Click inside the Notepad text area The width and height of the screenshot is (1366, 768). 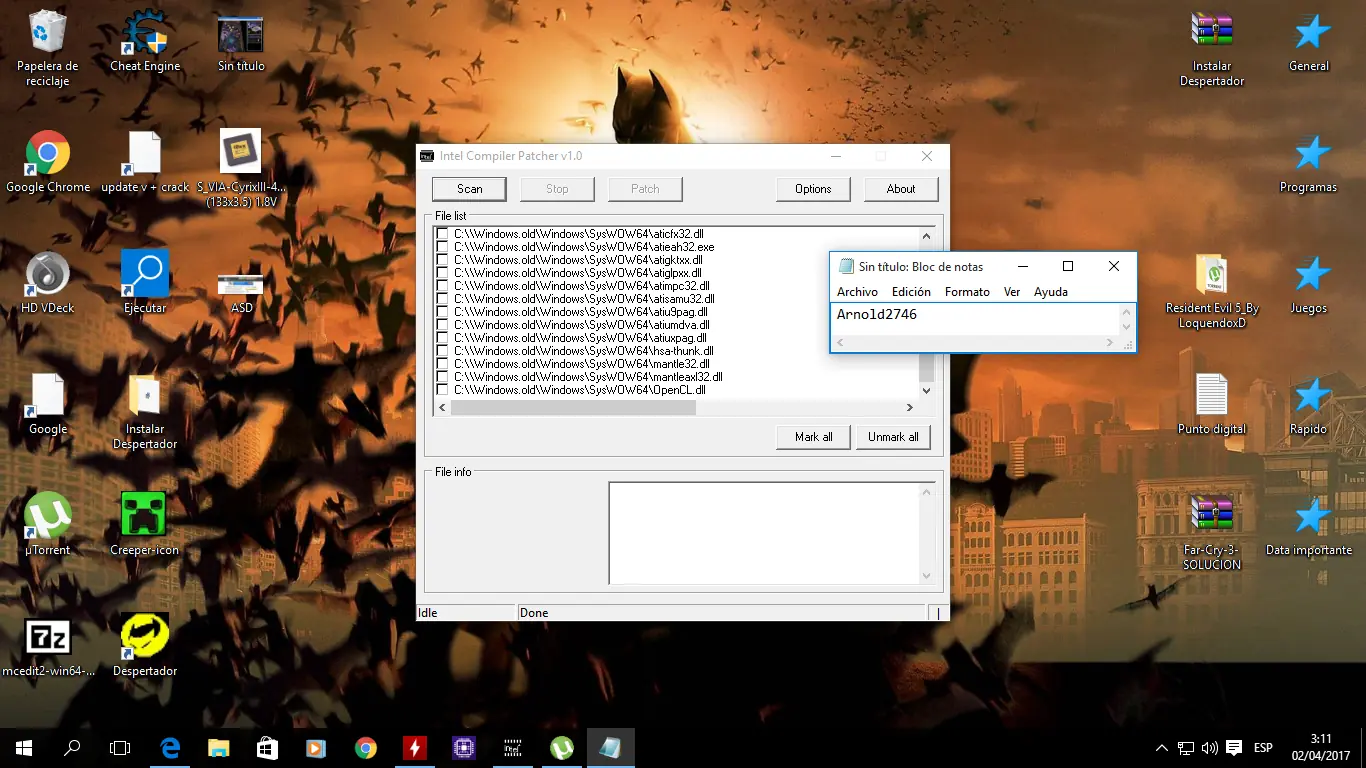point(975,318)
